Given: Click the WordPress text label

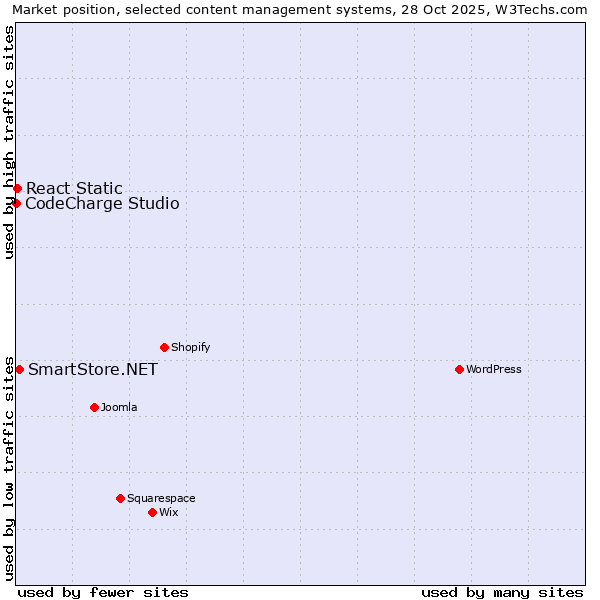Looking at the screenshot, I should (493, 370).
